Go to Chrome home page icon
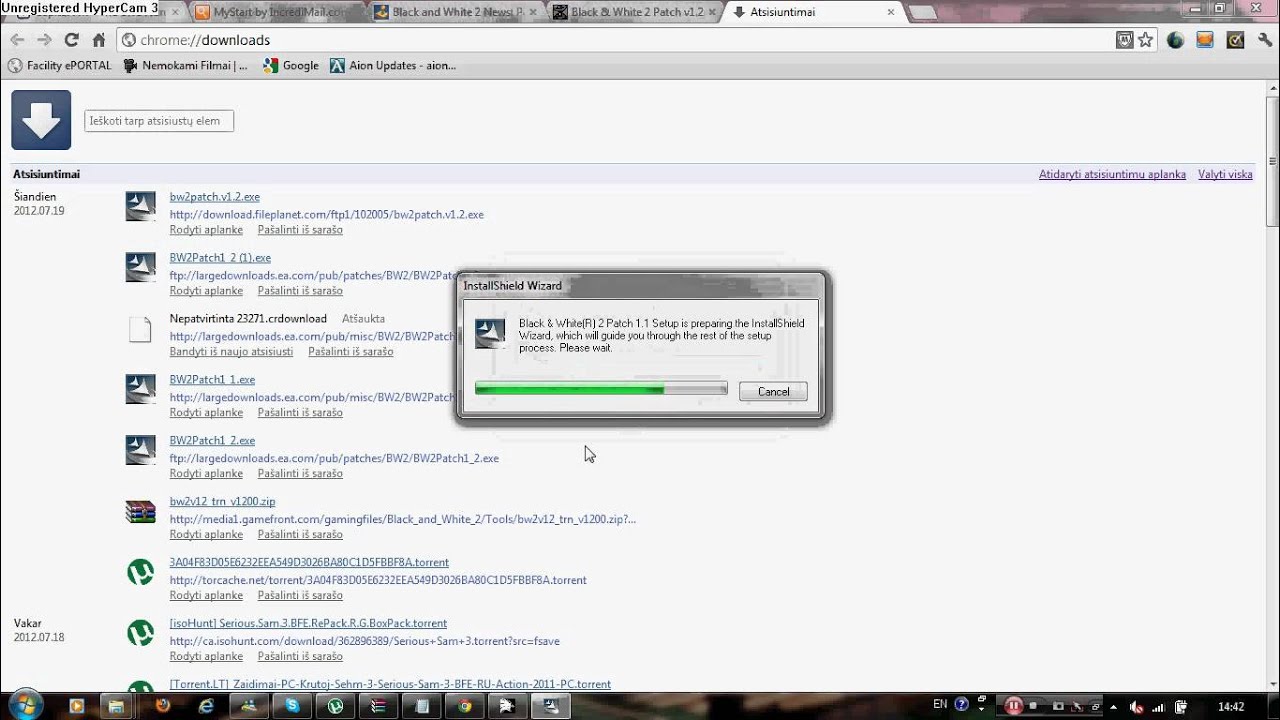Image resolution: width=1280 pixels, height=720 pixels. (98, 40)
